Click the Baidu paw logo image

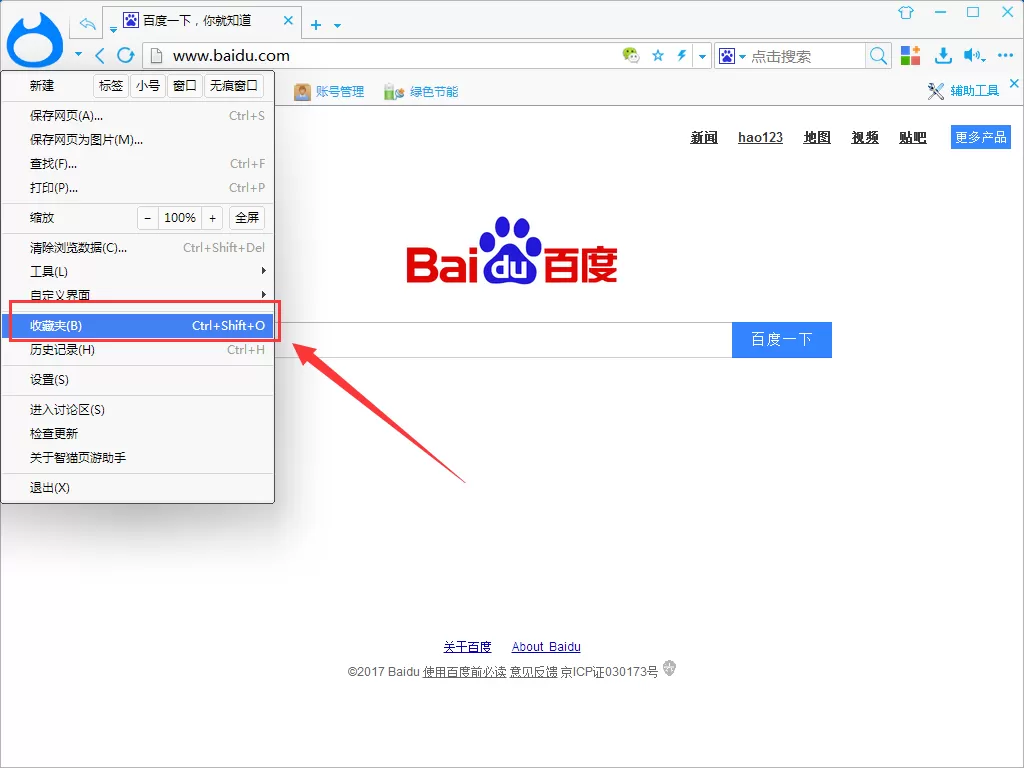(512, 251)
